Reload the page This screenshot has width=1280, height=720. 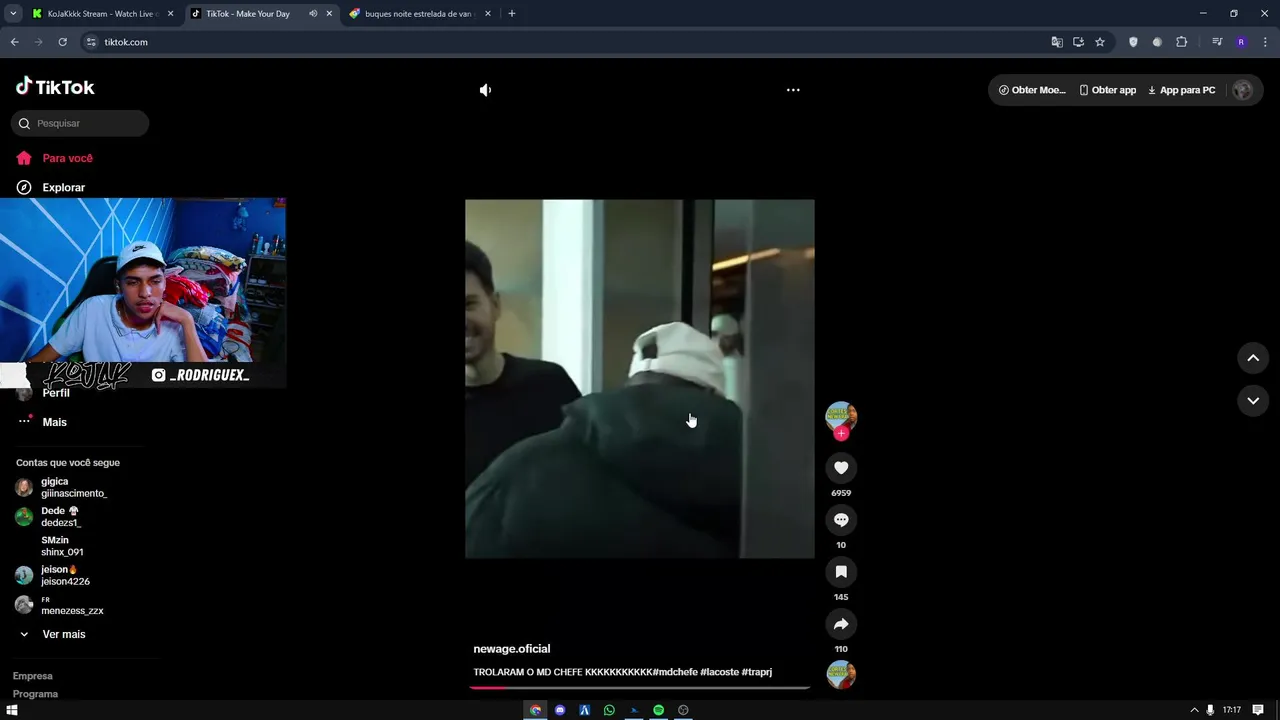point(62,42)
